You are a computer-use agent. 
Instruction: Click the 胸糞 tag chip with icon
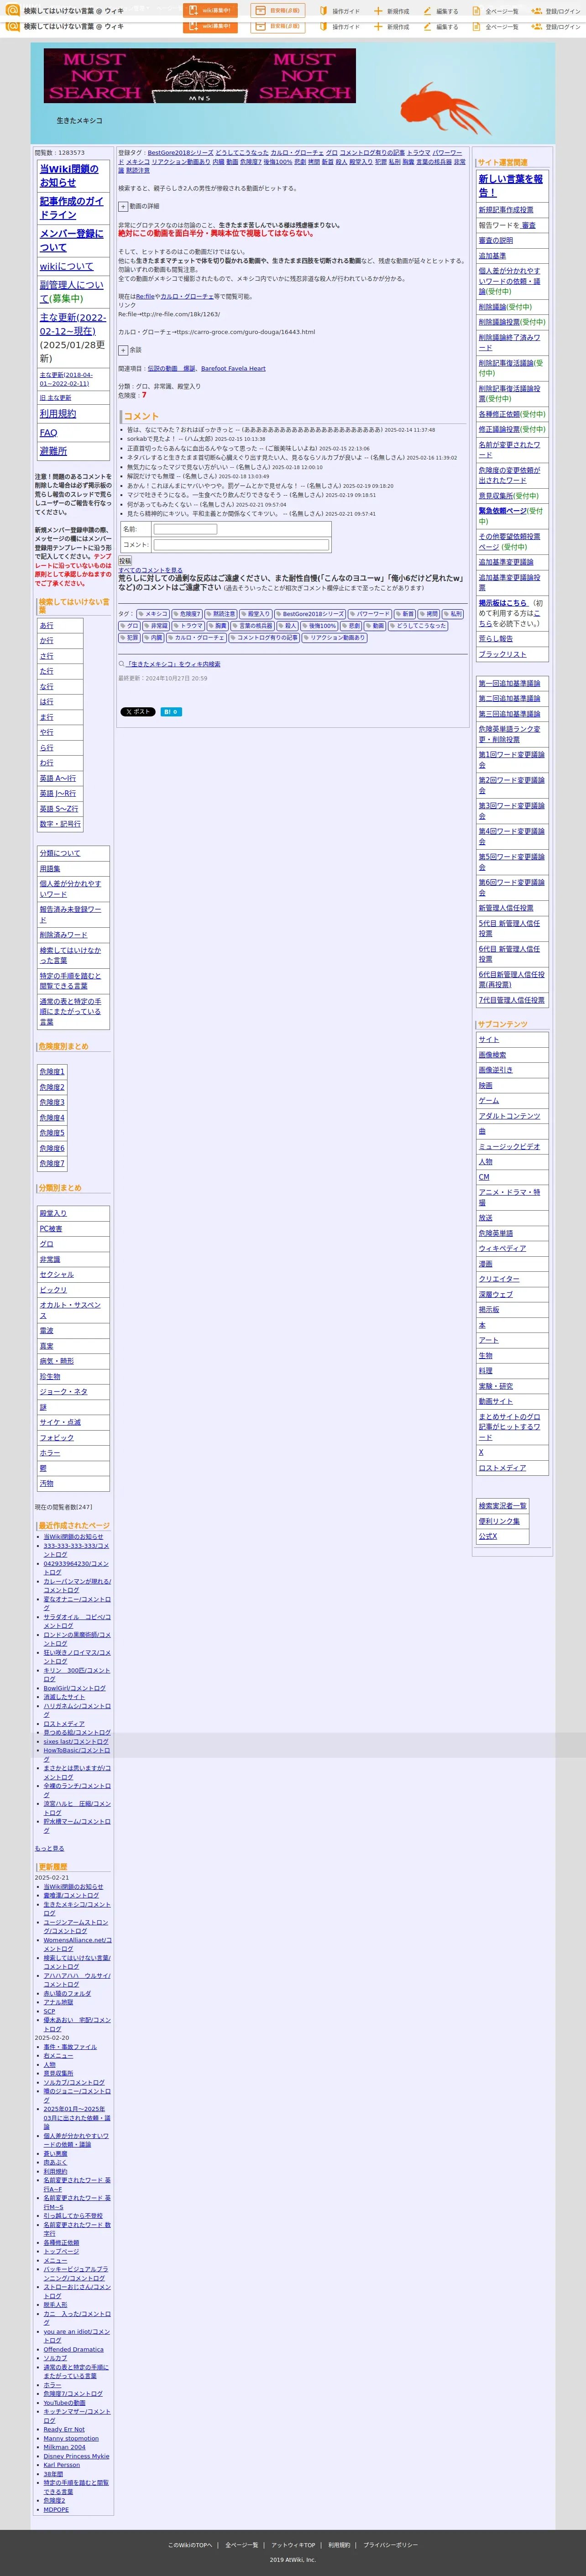(218, 626)
